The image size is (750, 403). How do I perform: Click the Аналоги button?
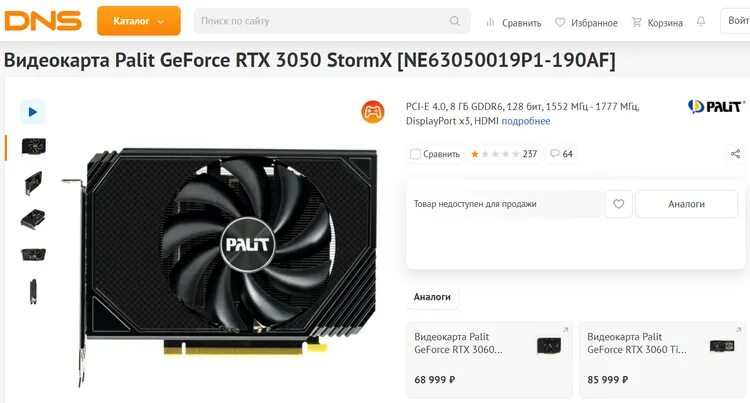point(686,204)
